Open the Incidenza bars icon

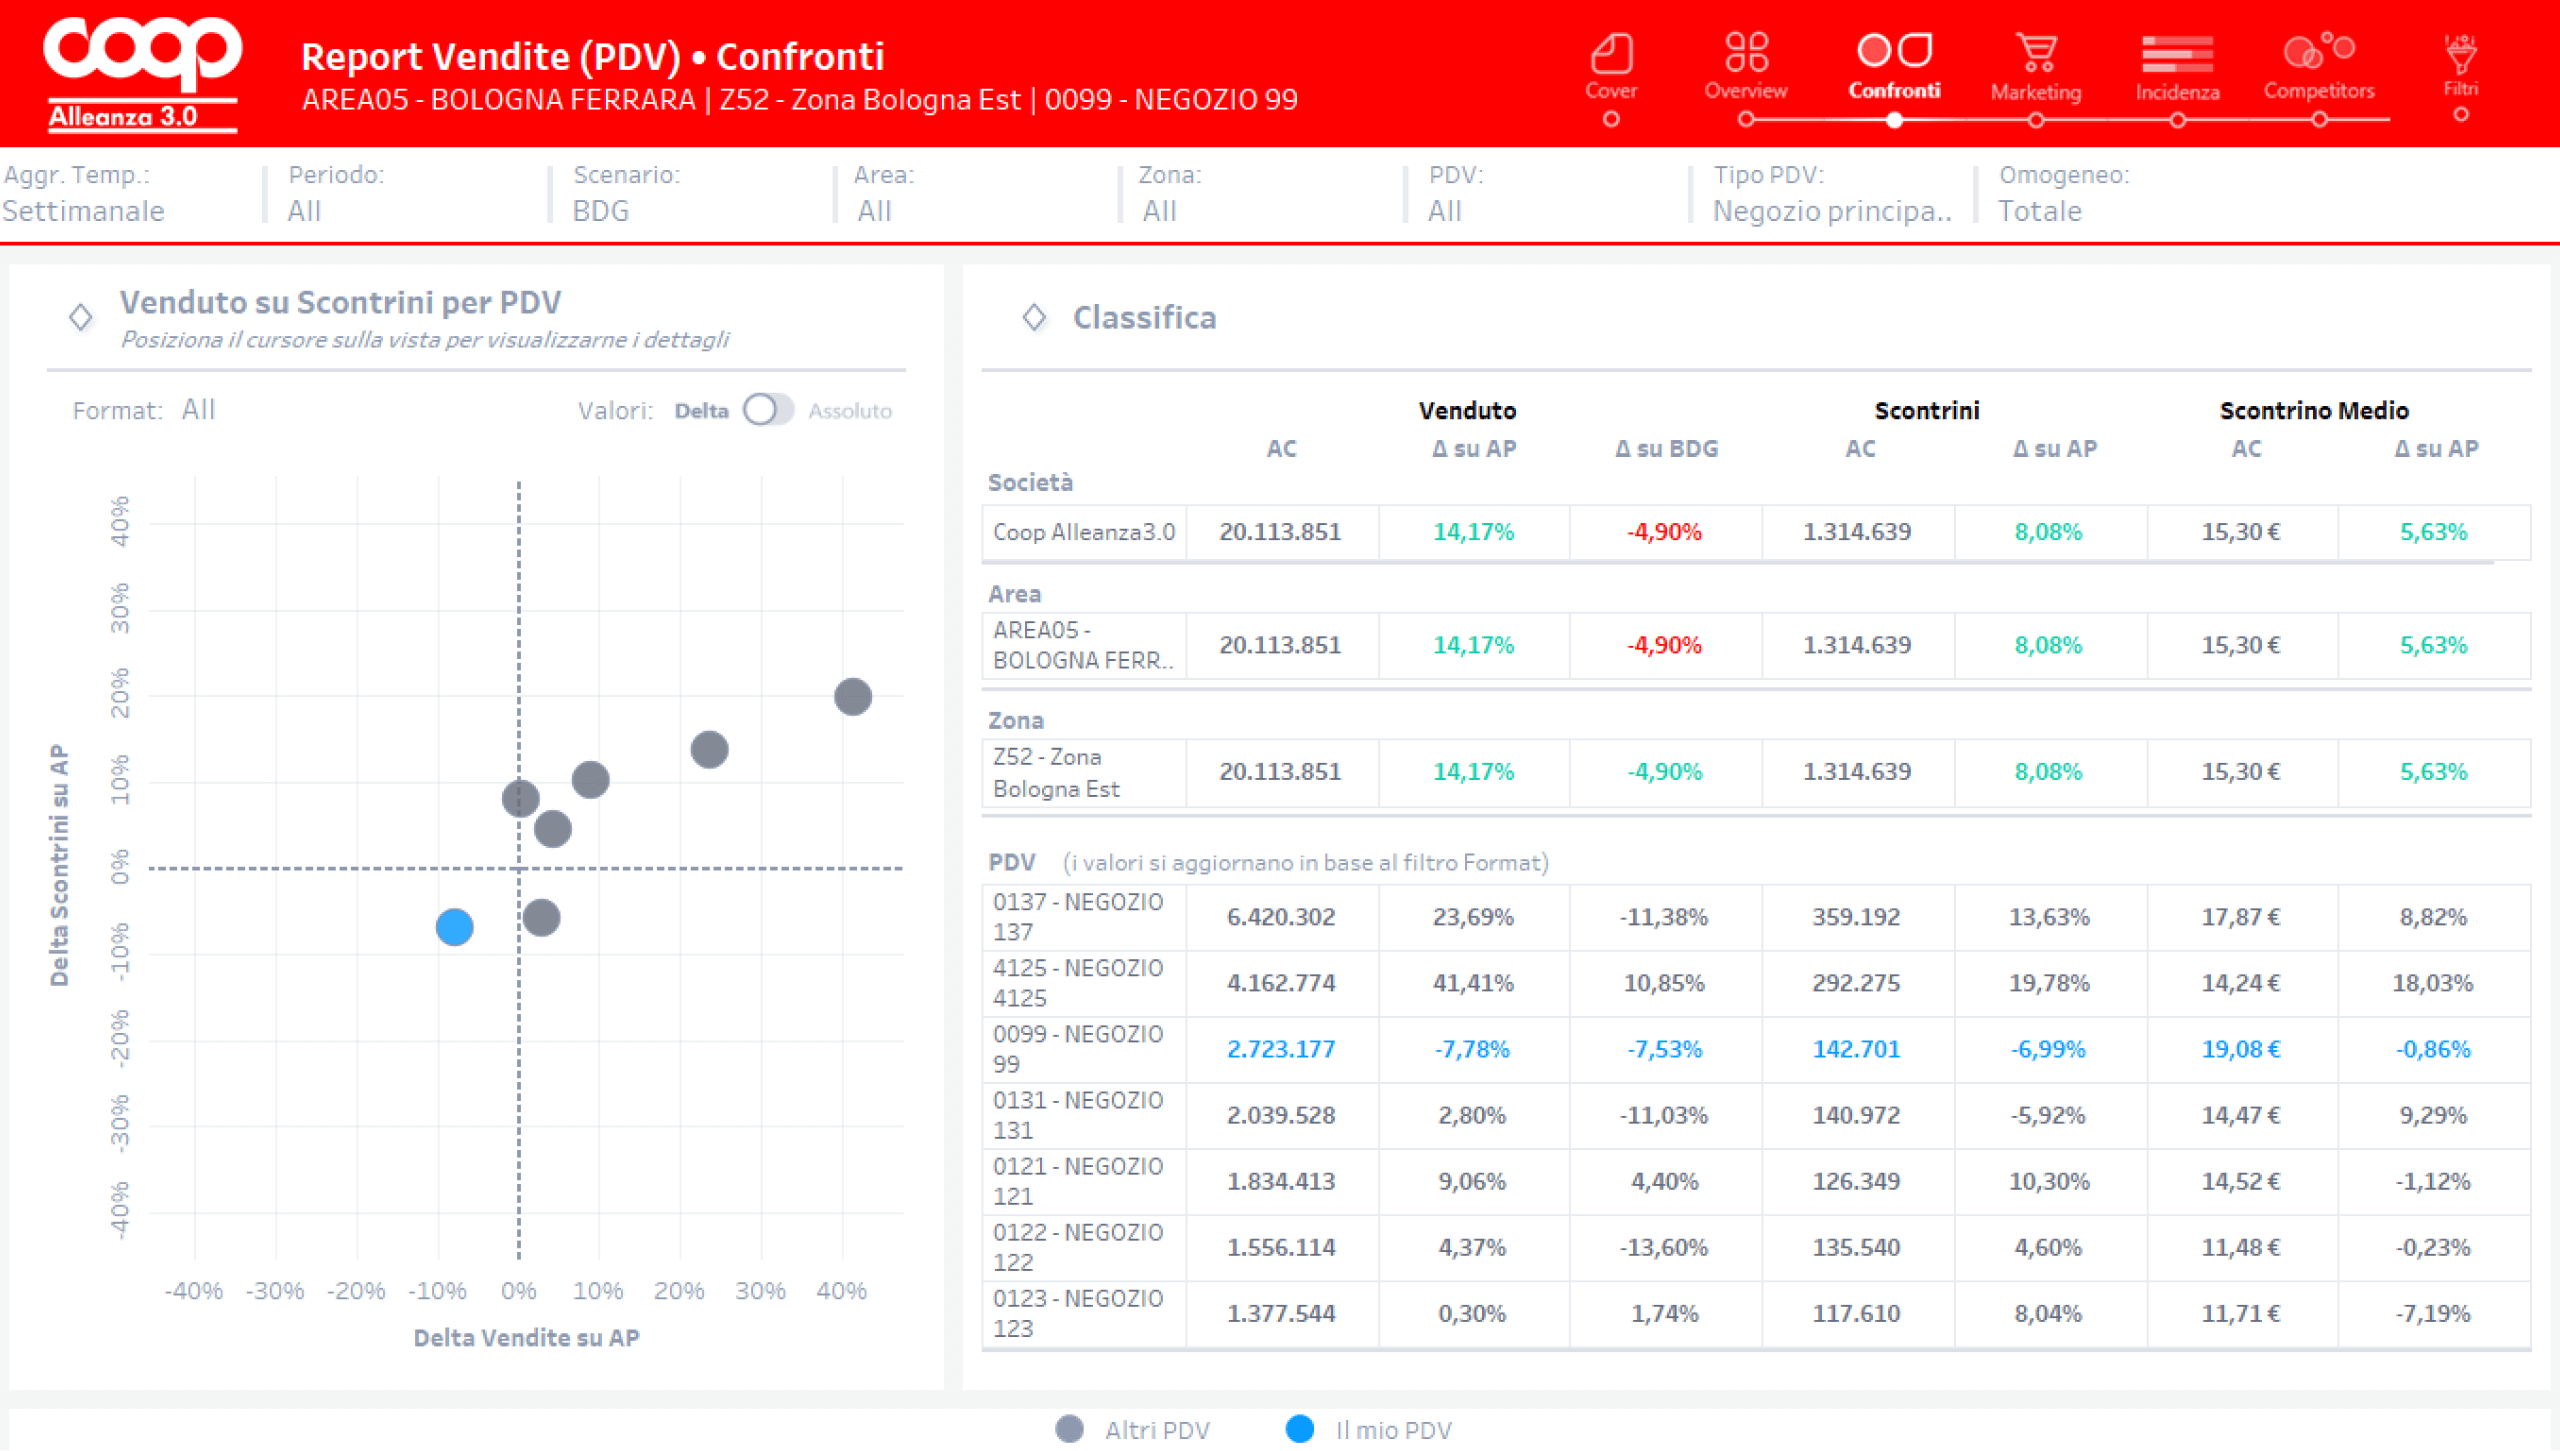tap(2177, 54)
